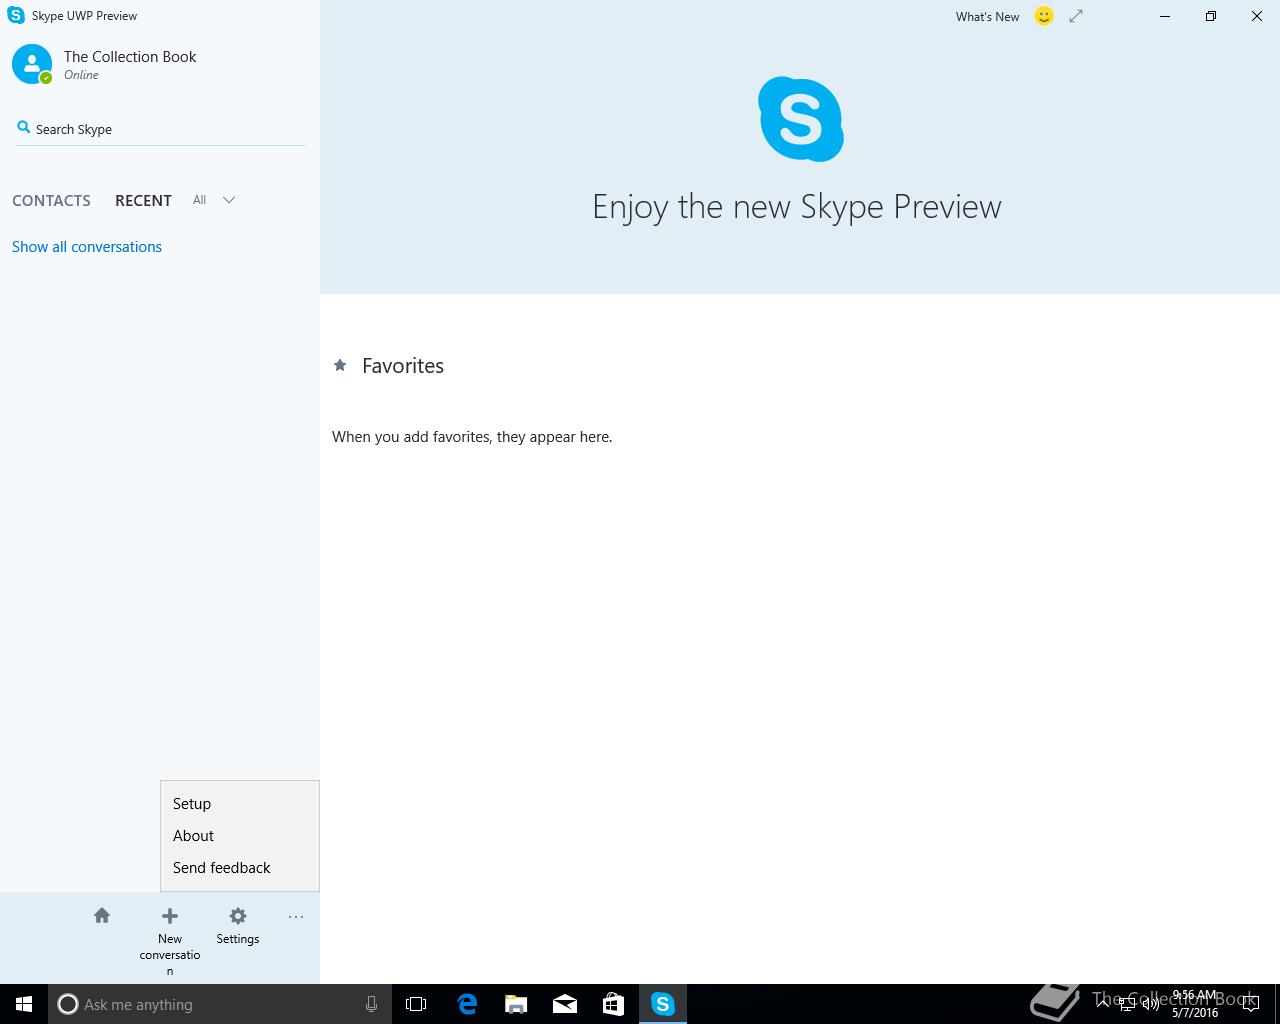Click the smiley feedback icon
This screenshot has height=1024, width=1280.
tap(1044, 16)
